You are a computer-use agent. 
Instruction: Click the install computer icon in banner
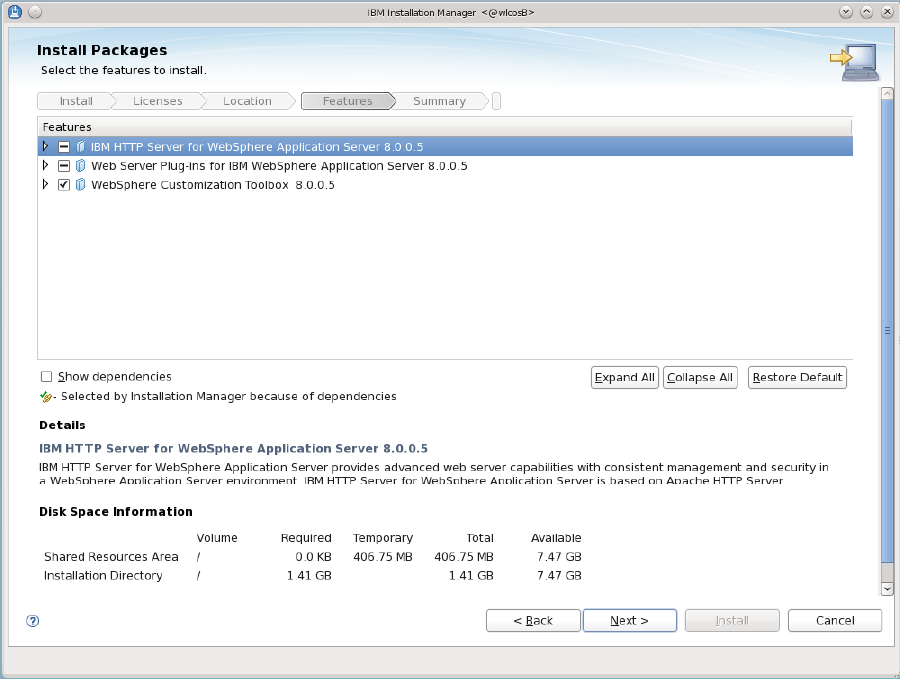855,62
